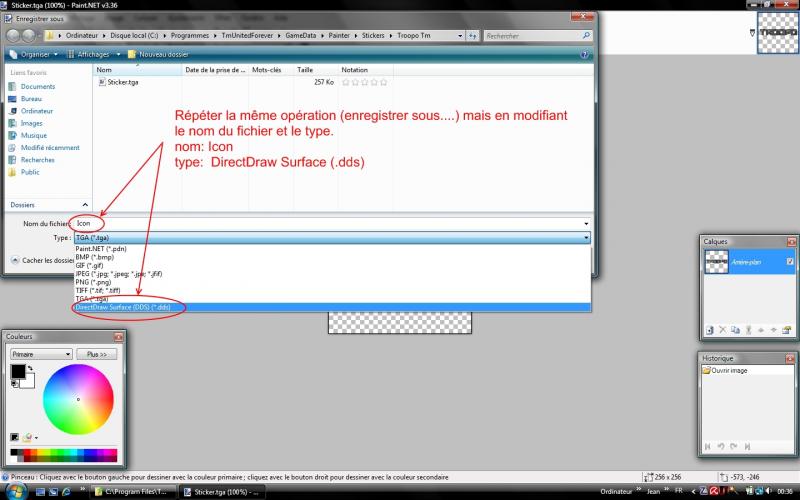The image size is (800, 500).
Task: Launch Internet Explorer from quick launch
Action: [x=66, y=492]
